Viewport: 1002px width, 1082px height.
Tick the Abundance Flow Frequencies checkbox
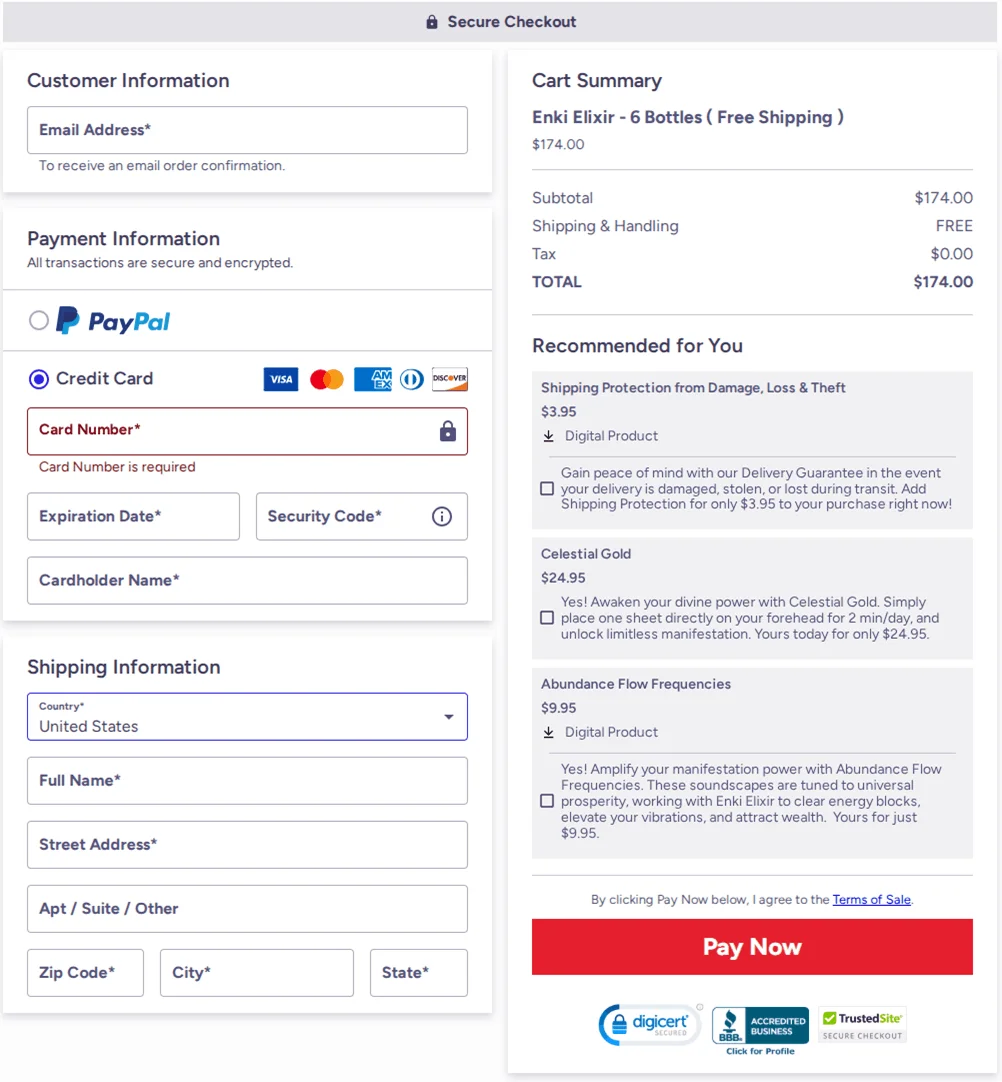[x=547, y=801]
